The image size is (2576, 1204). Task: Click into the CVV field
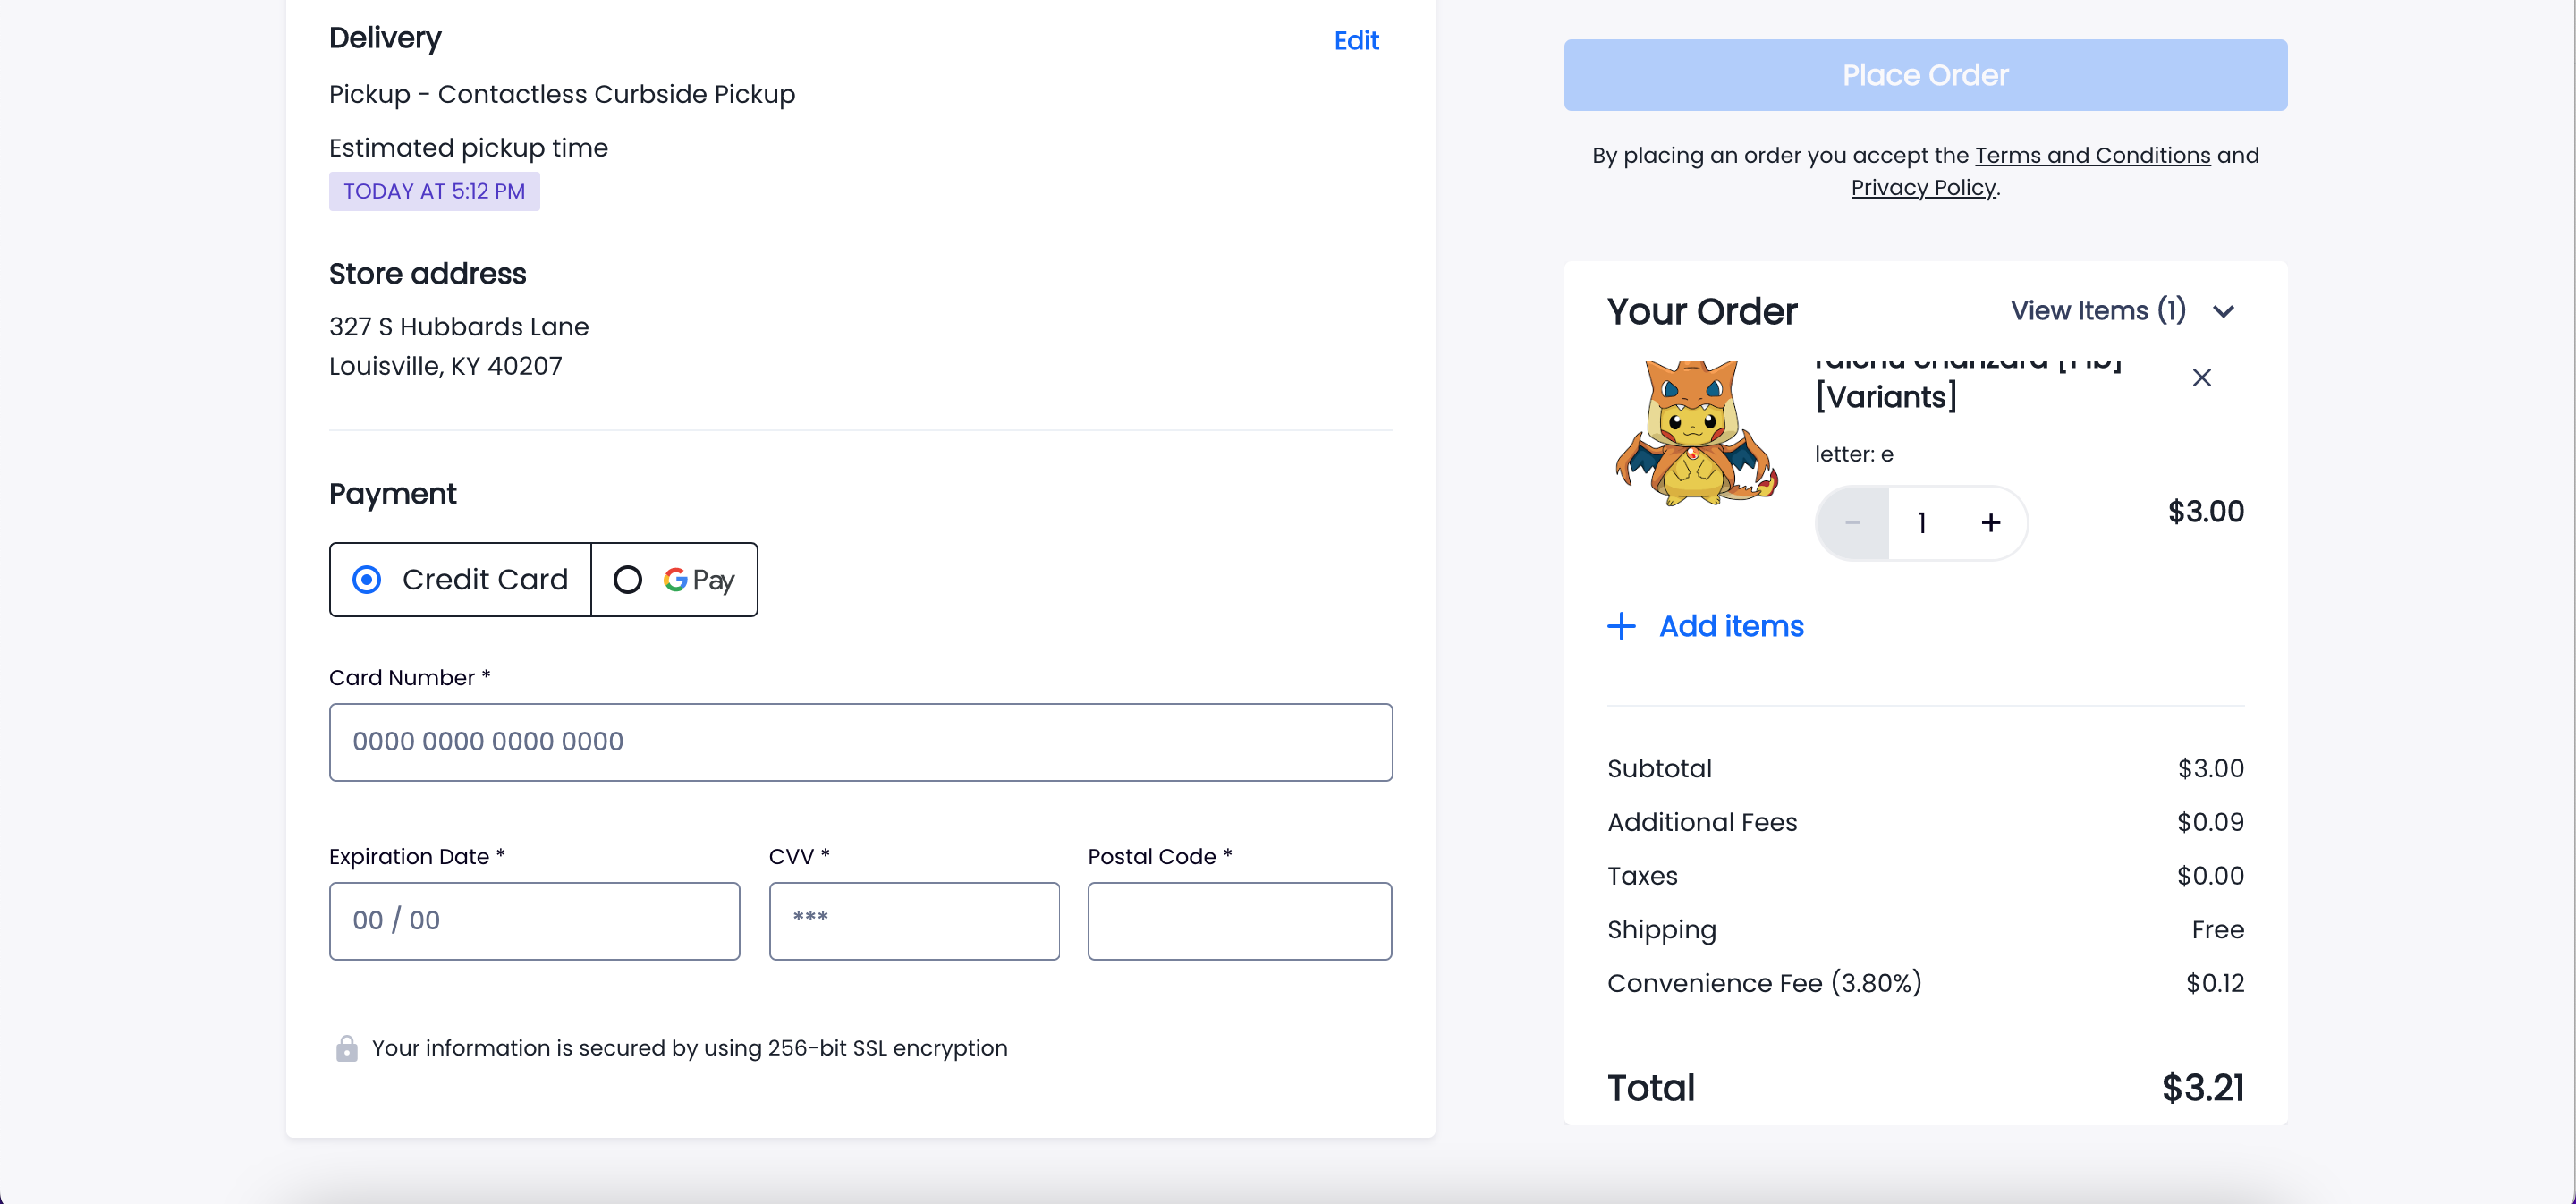pyautogui.click(x=913, y=921)
